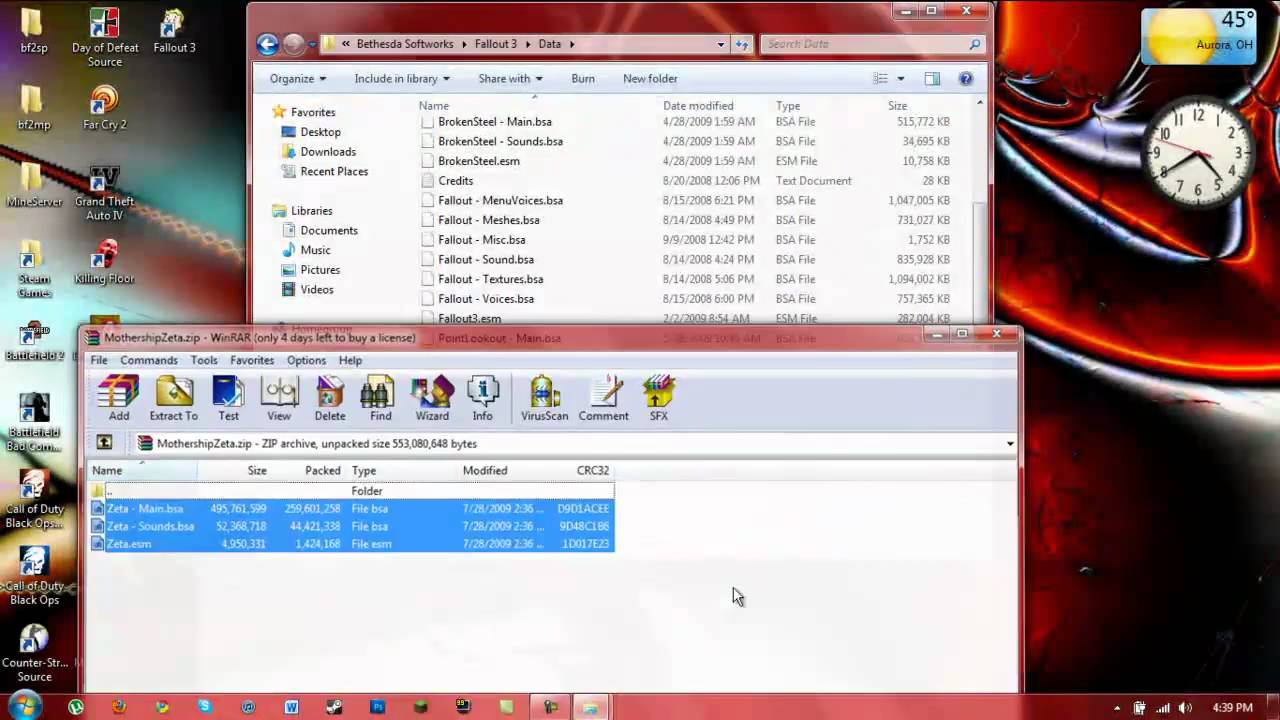Click the Add button in WinRAR toolbar

118,398
